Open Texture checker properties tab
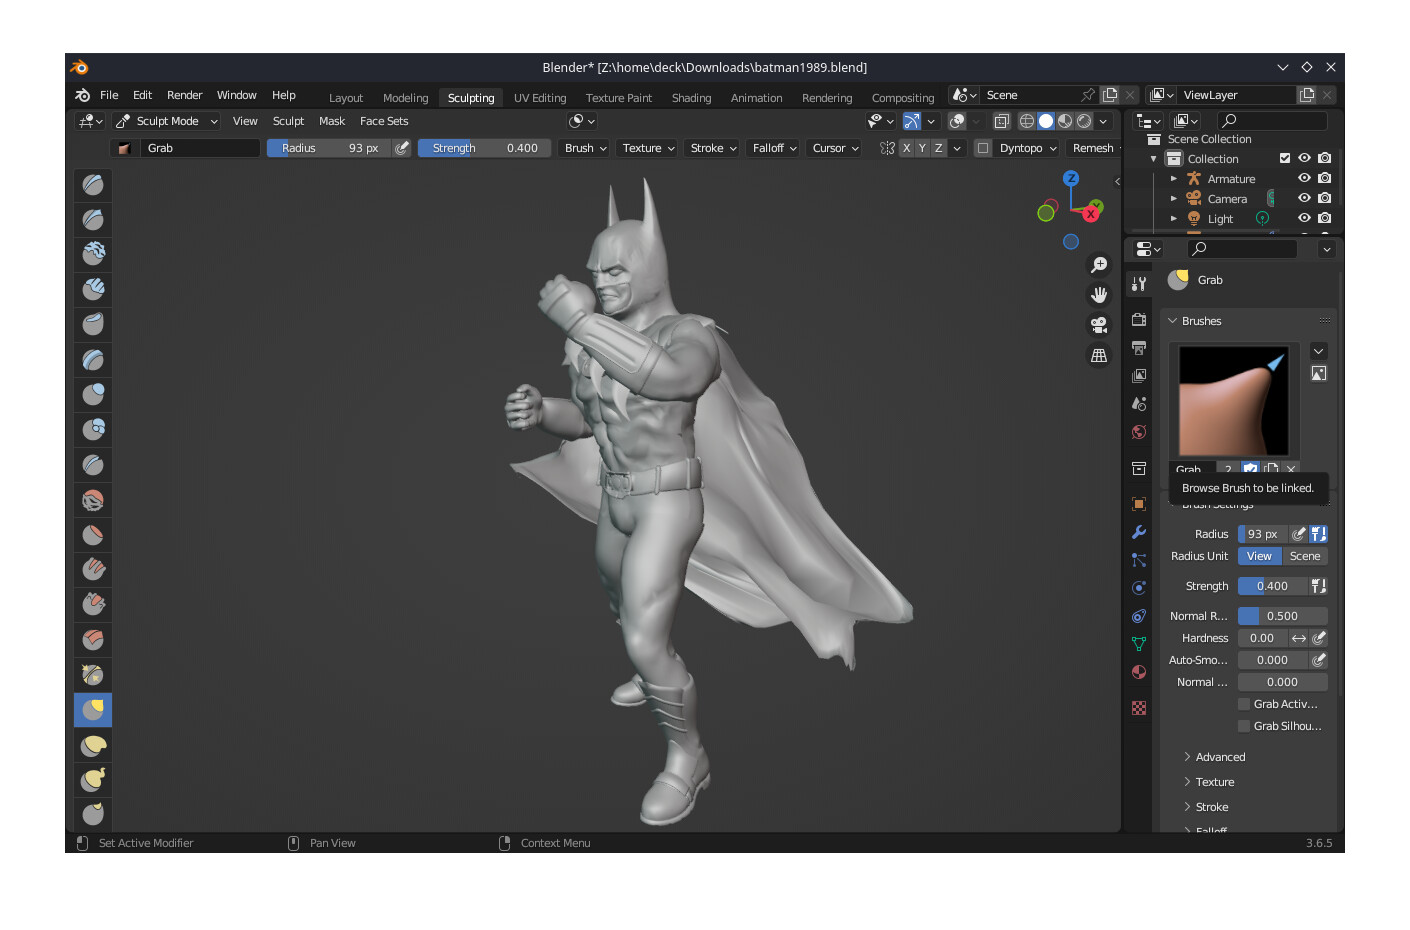 [x=1139, y=708]
